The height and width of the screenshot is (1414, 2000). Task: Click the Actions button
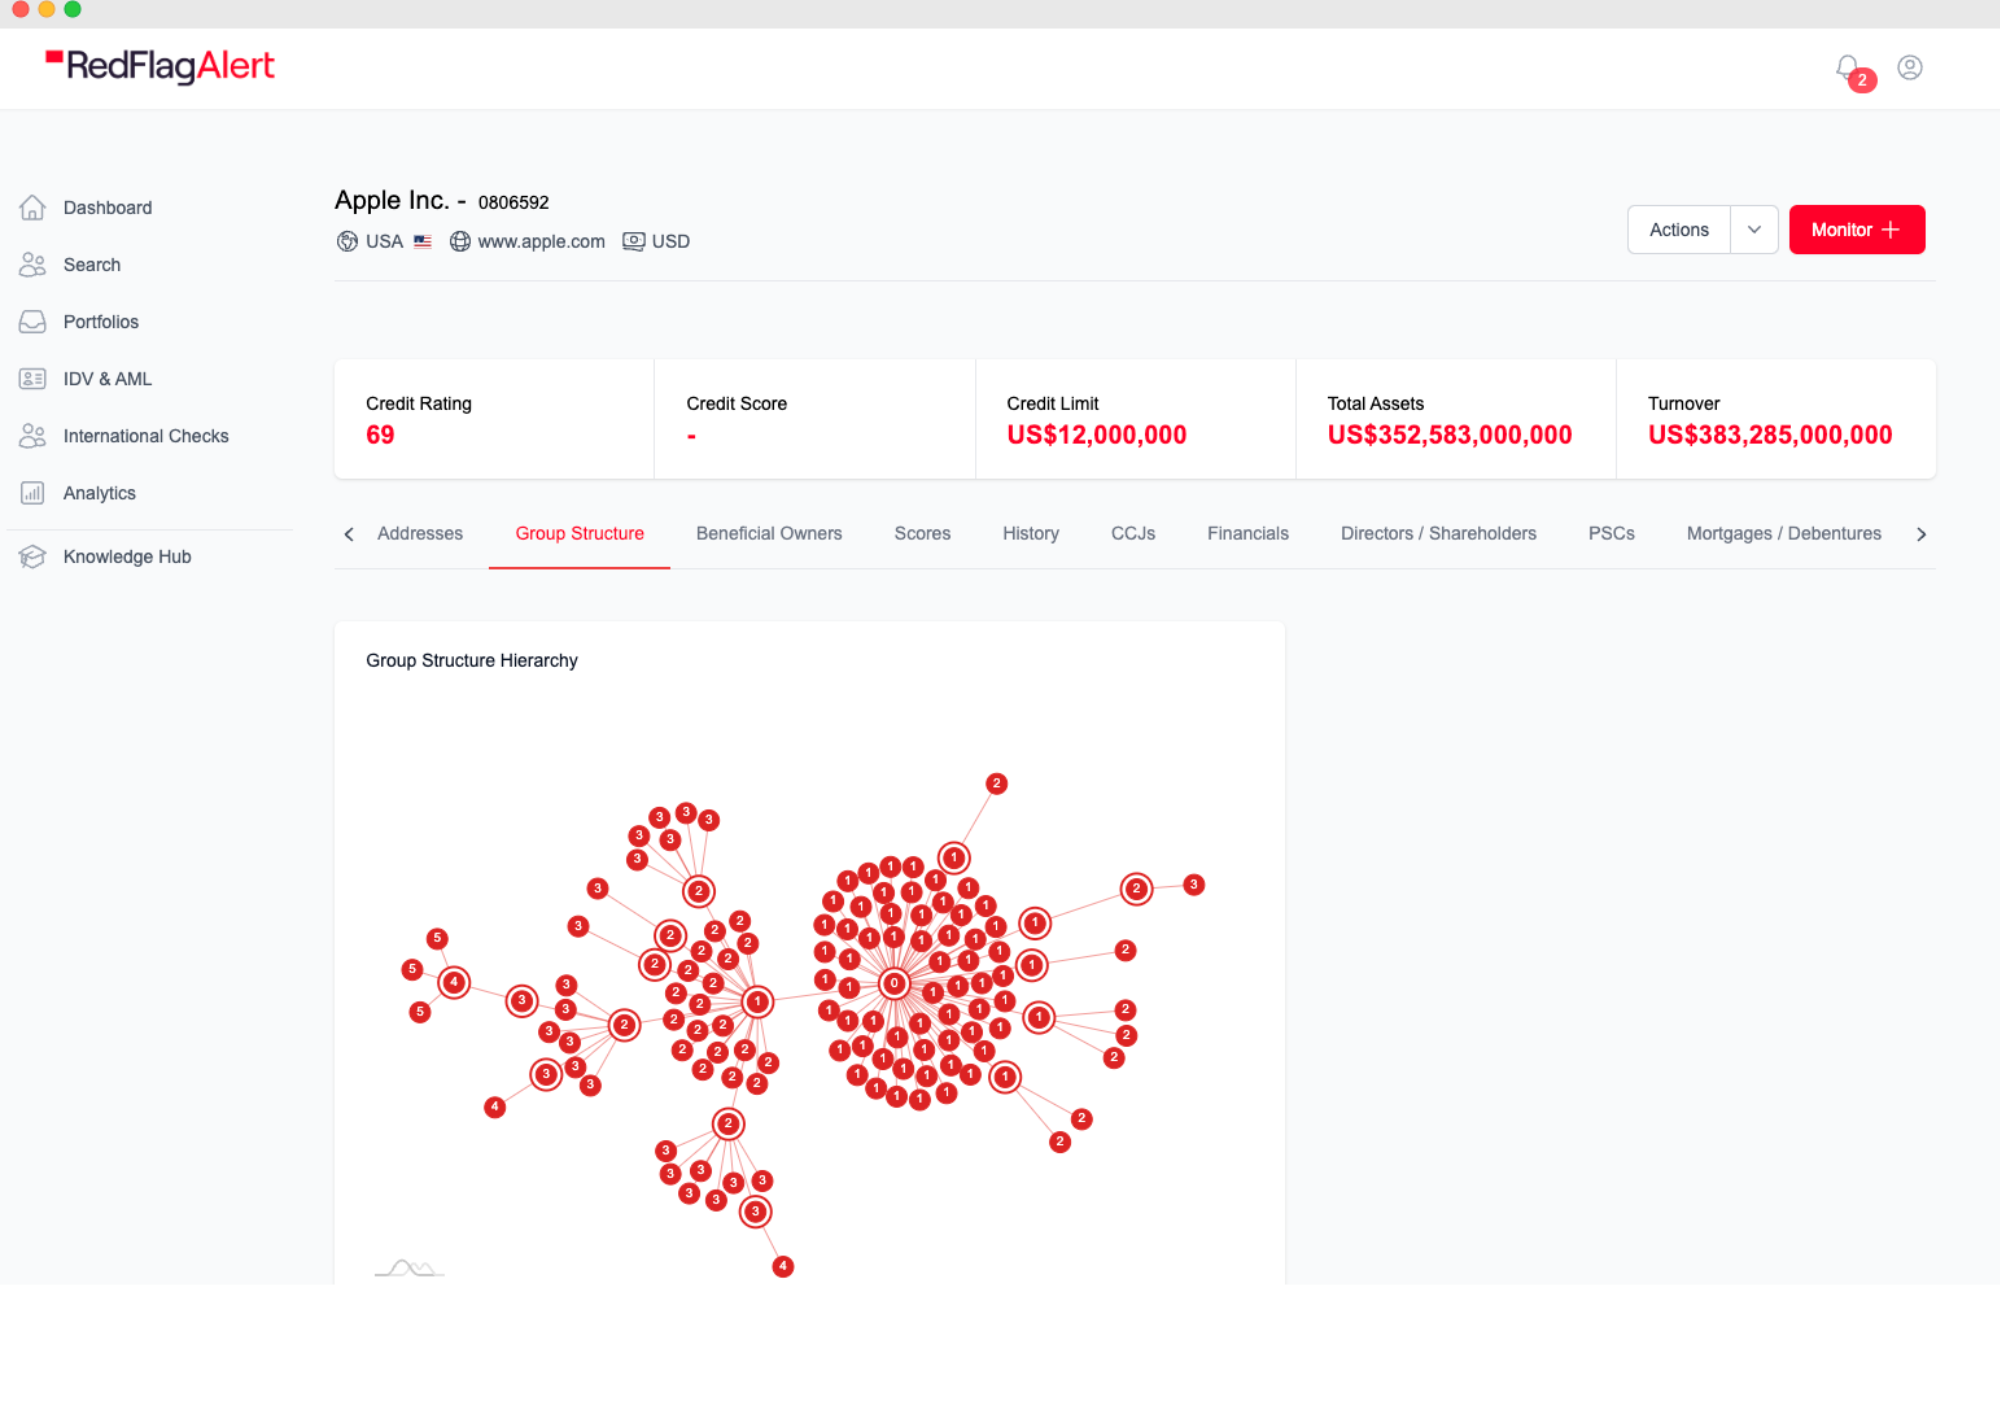click(1679, 229)
